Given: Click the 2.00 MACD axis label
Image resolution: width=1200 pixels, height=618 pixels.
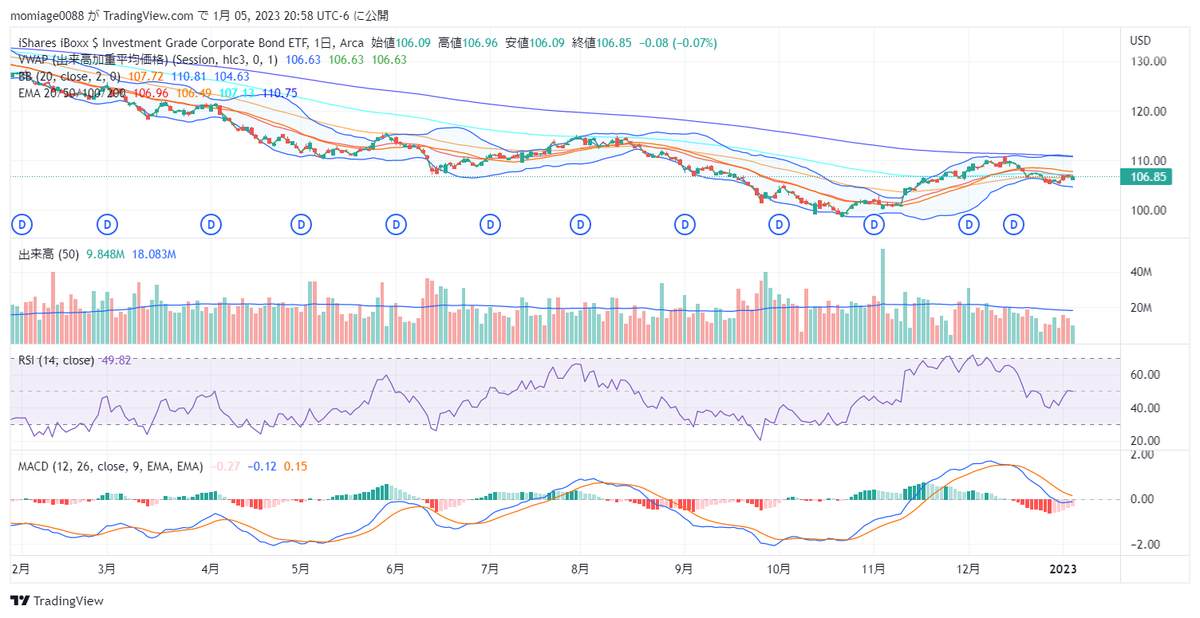Looking at the screenshot, I should [1143, 454].
